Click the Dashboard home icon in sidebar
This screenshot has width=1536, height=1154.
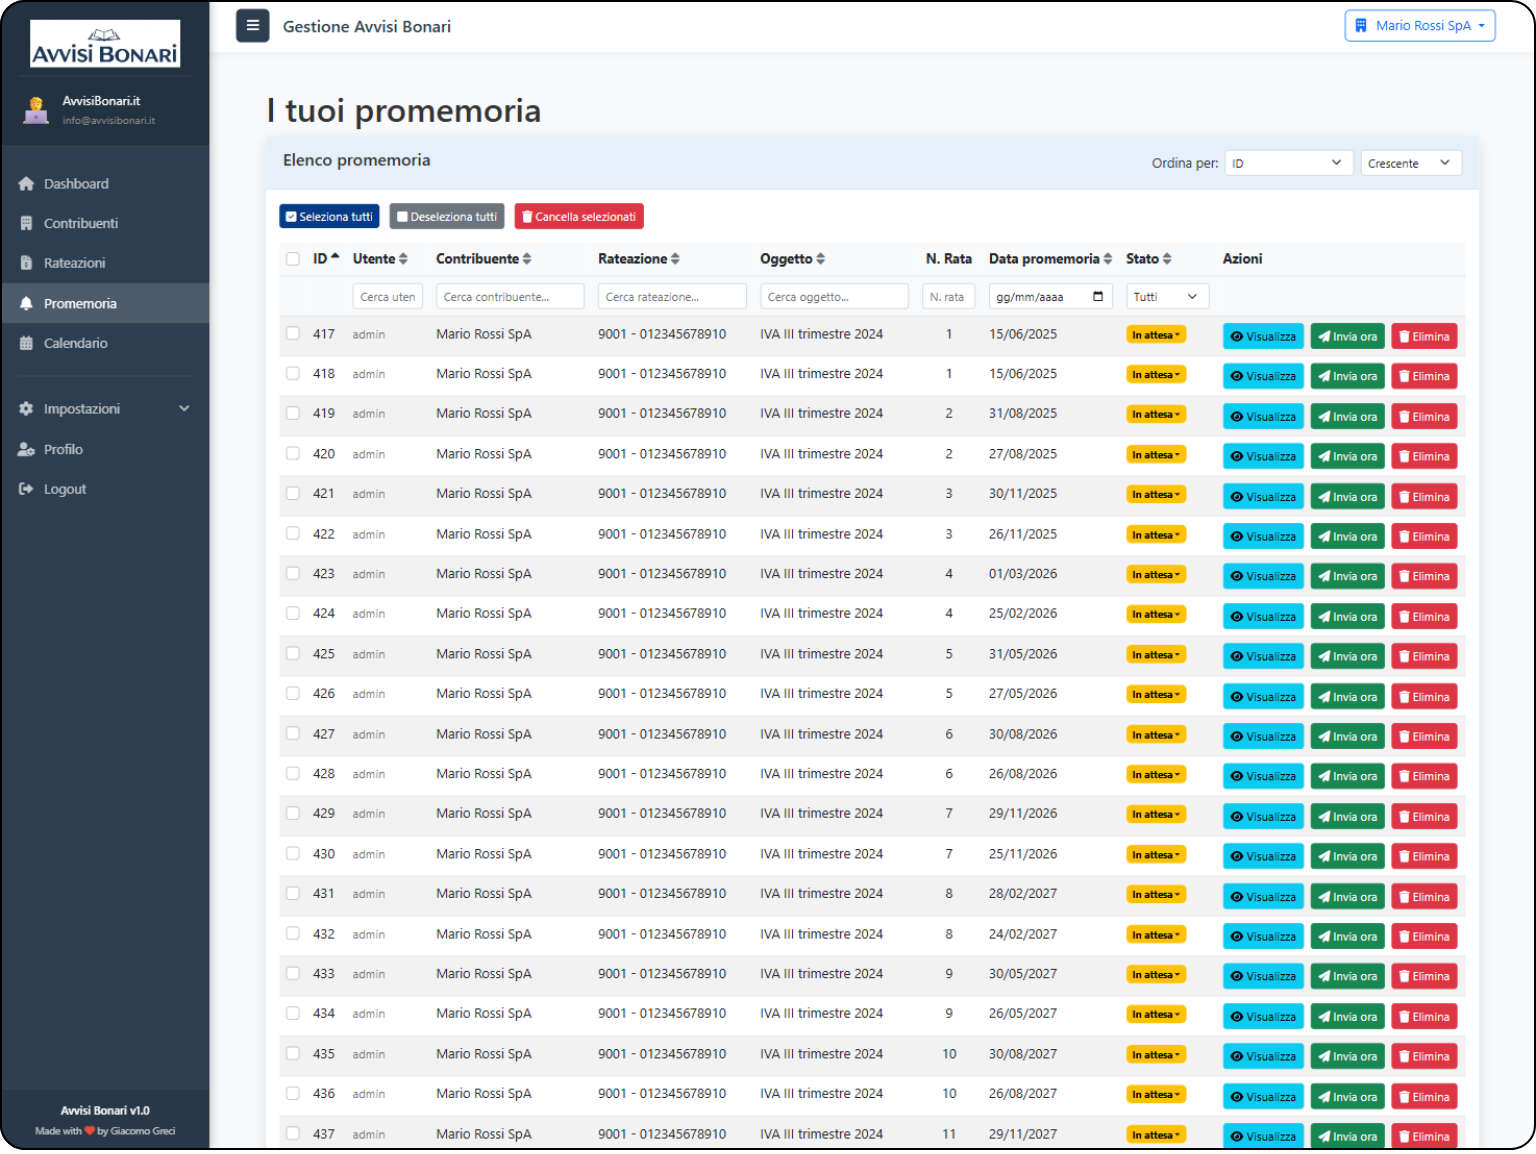pyautogui.click(x=26, y=184)
